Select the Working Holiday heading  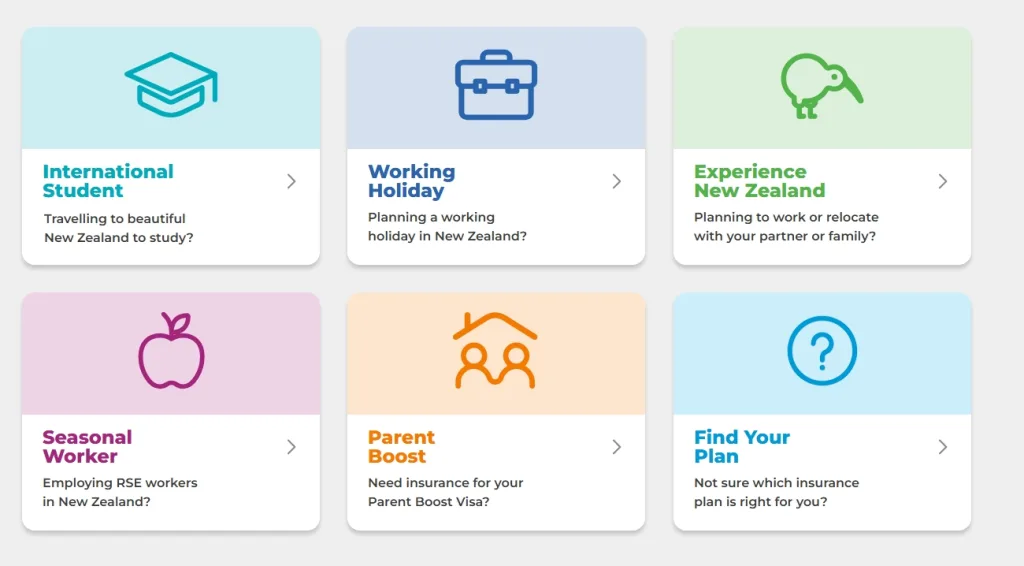pos(411,181)
